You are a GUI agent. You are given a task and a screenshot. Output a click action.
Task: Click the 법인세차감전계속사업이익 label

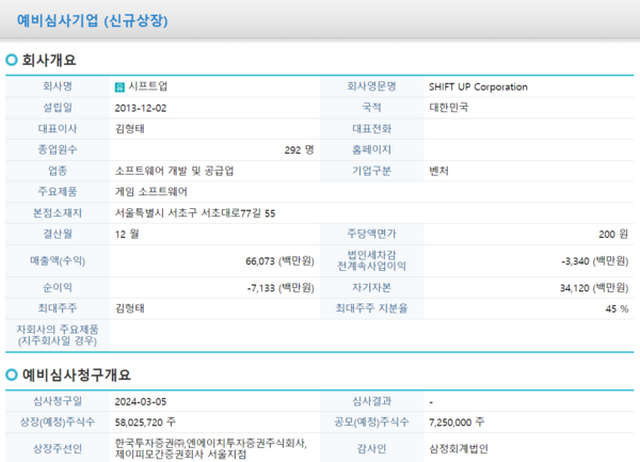tap(371, 261)
